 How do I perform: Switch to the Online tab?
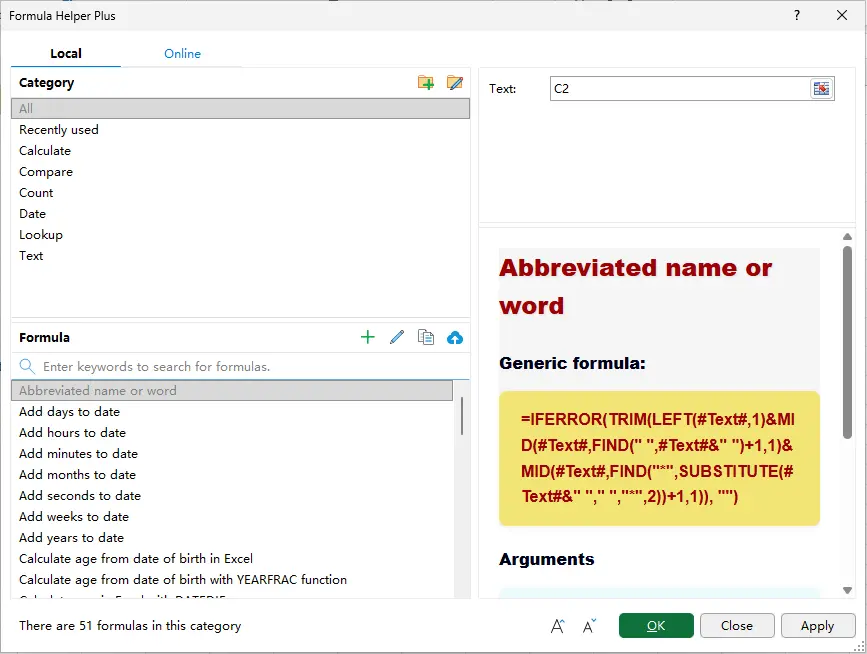[x=182, y=54]
